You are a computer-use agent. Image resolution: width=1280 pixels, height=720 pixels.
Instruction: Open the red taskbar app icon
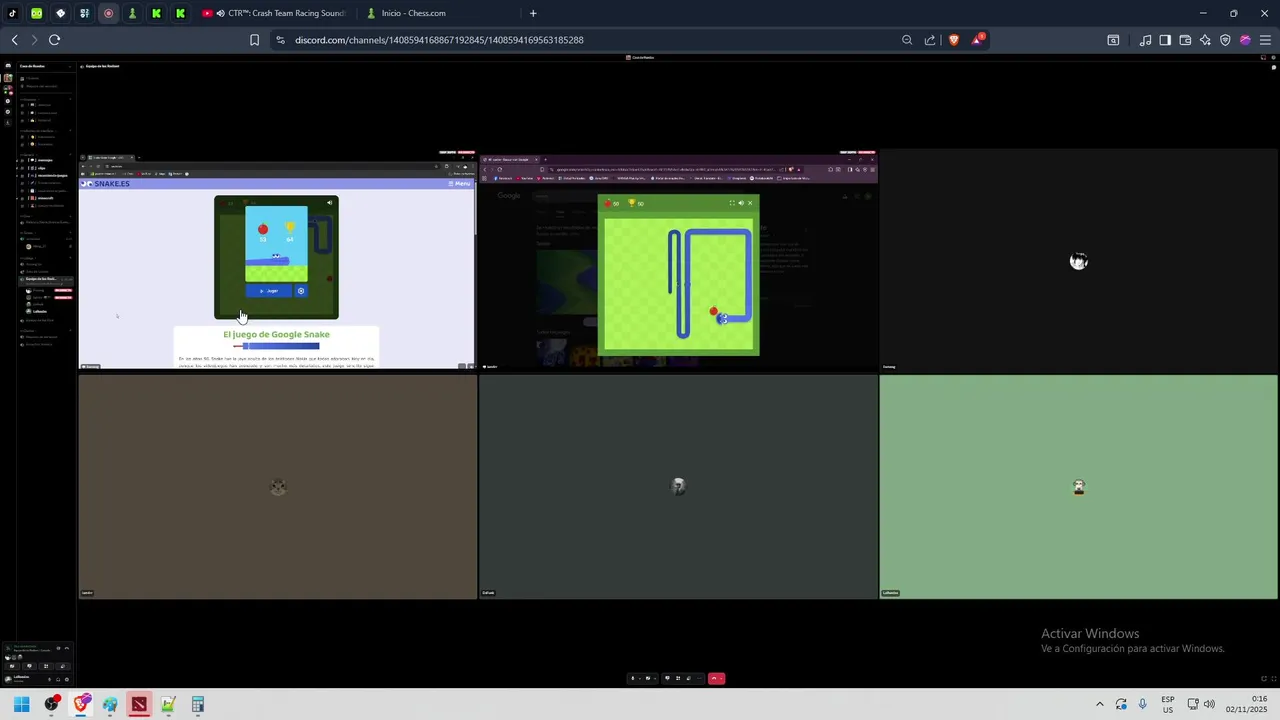point(139,705)
